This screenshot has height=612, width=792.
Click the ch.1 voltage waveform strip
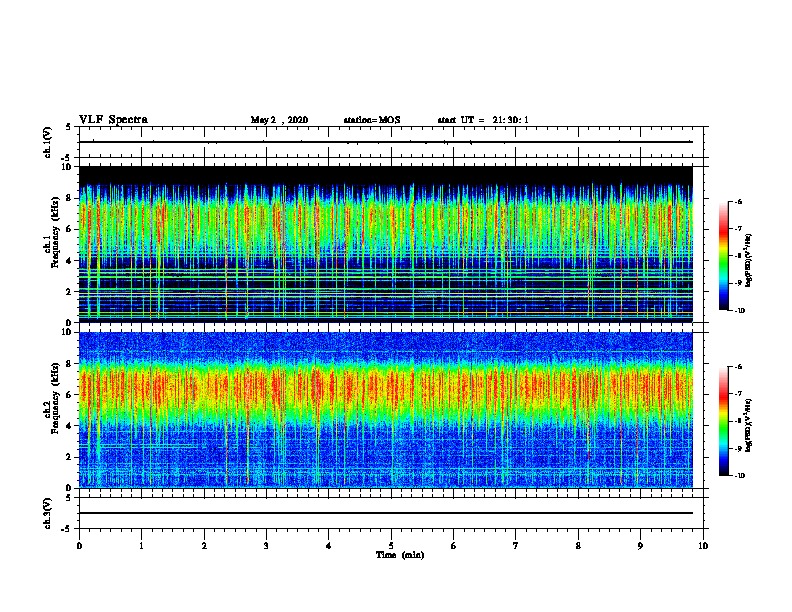coord(391,142)
